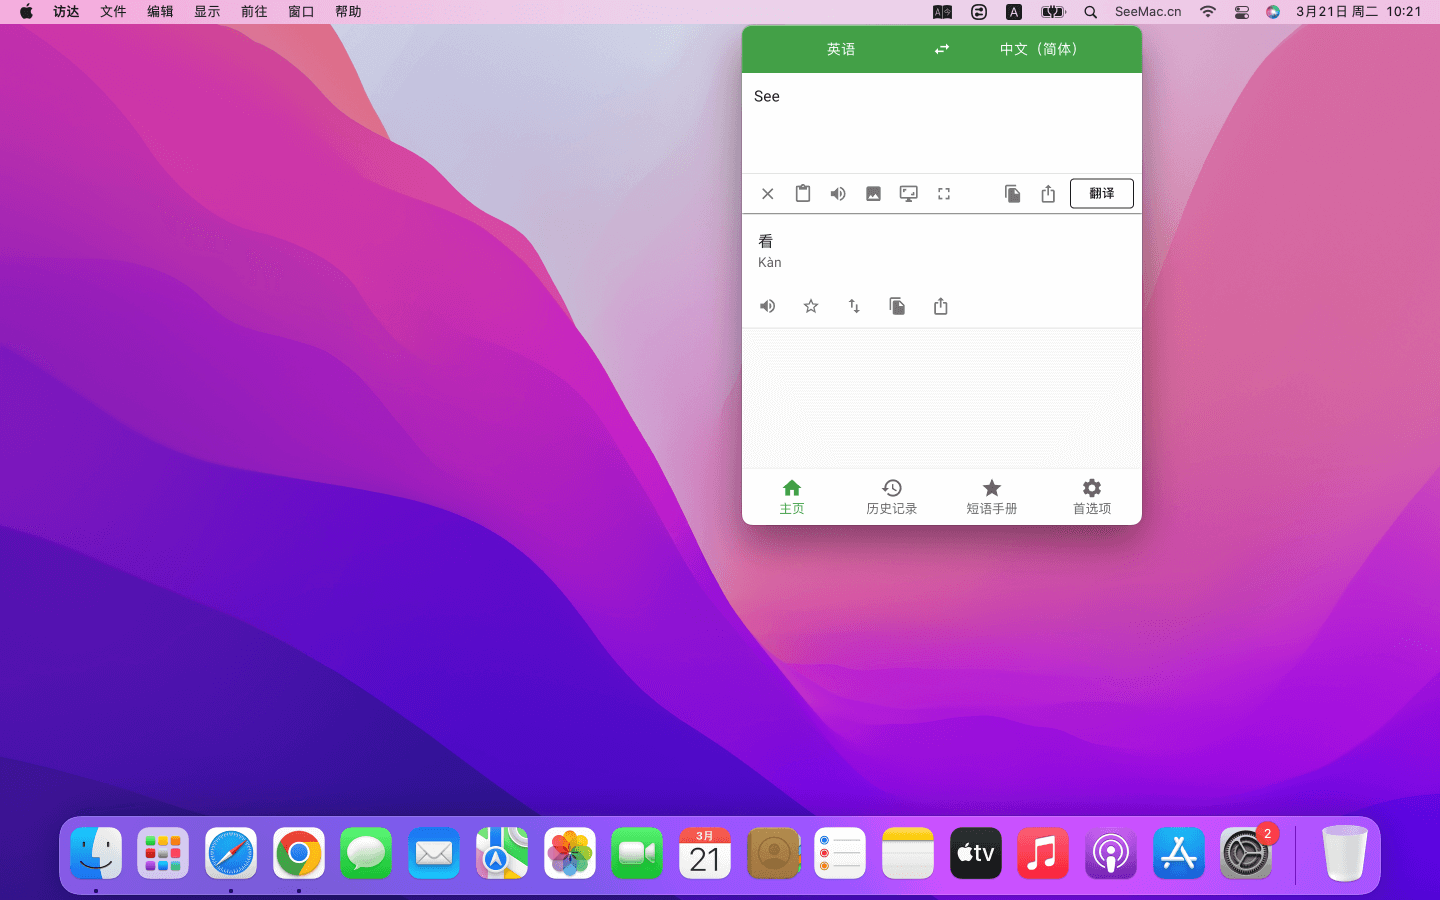This screenshot has width=1440, height=900.
Task: Go to the 首选项 tab
Action: coord(1091,496)
